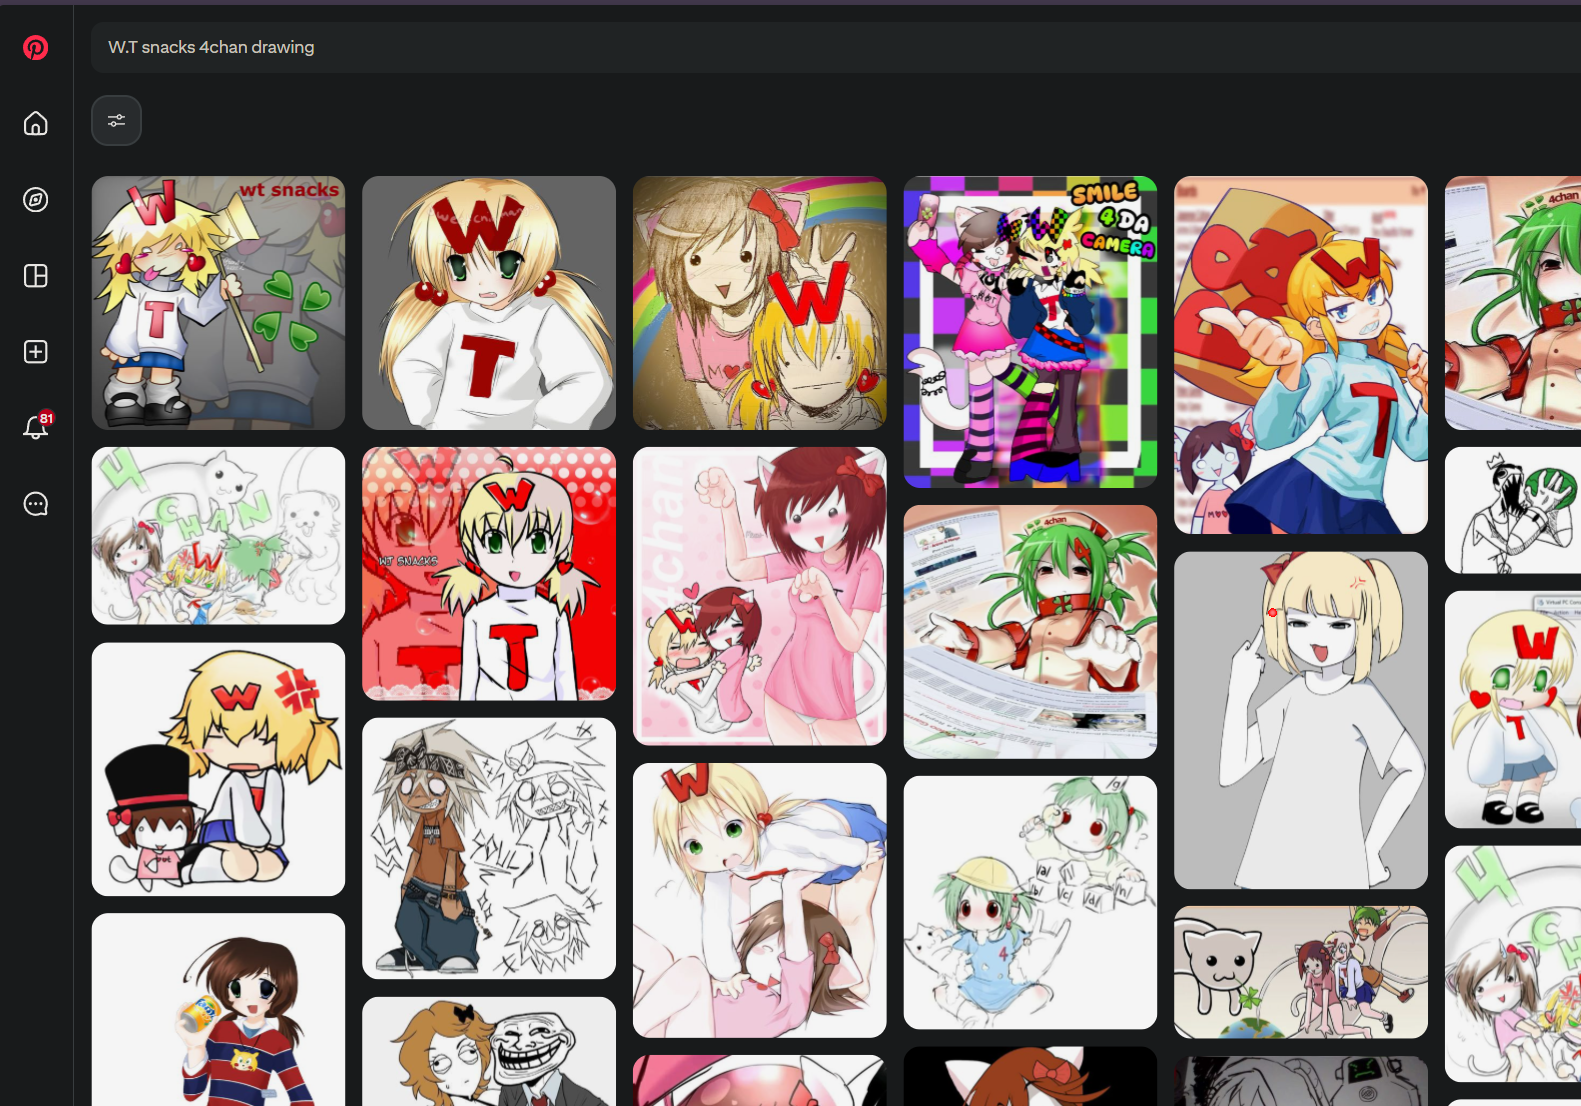The width and height of the screenshot is (1581, 1106).
Task: Click the Pinterest logo icon
Action: [x=36, y=47]
